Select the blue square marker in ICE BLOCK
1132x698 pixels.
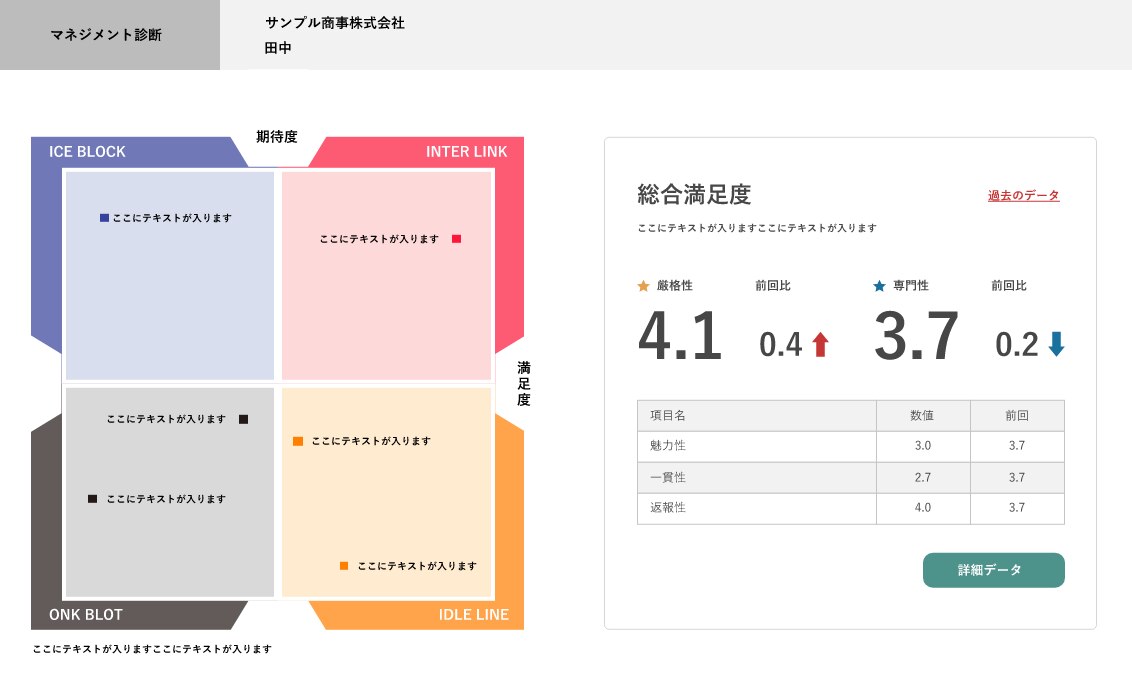click(104, 217)
